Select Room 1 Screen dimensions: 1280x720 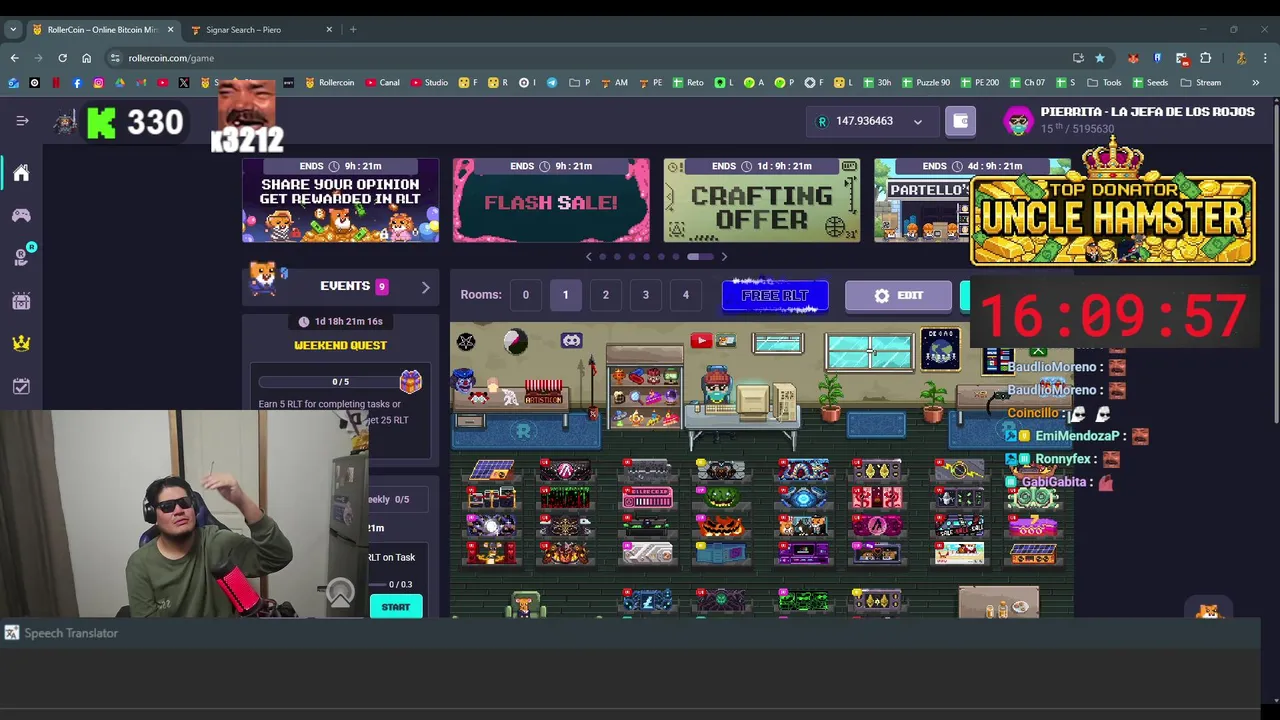[565, 295]
